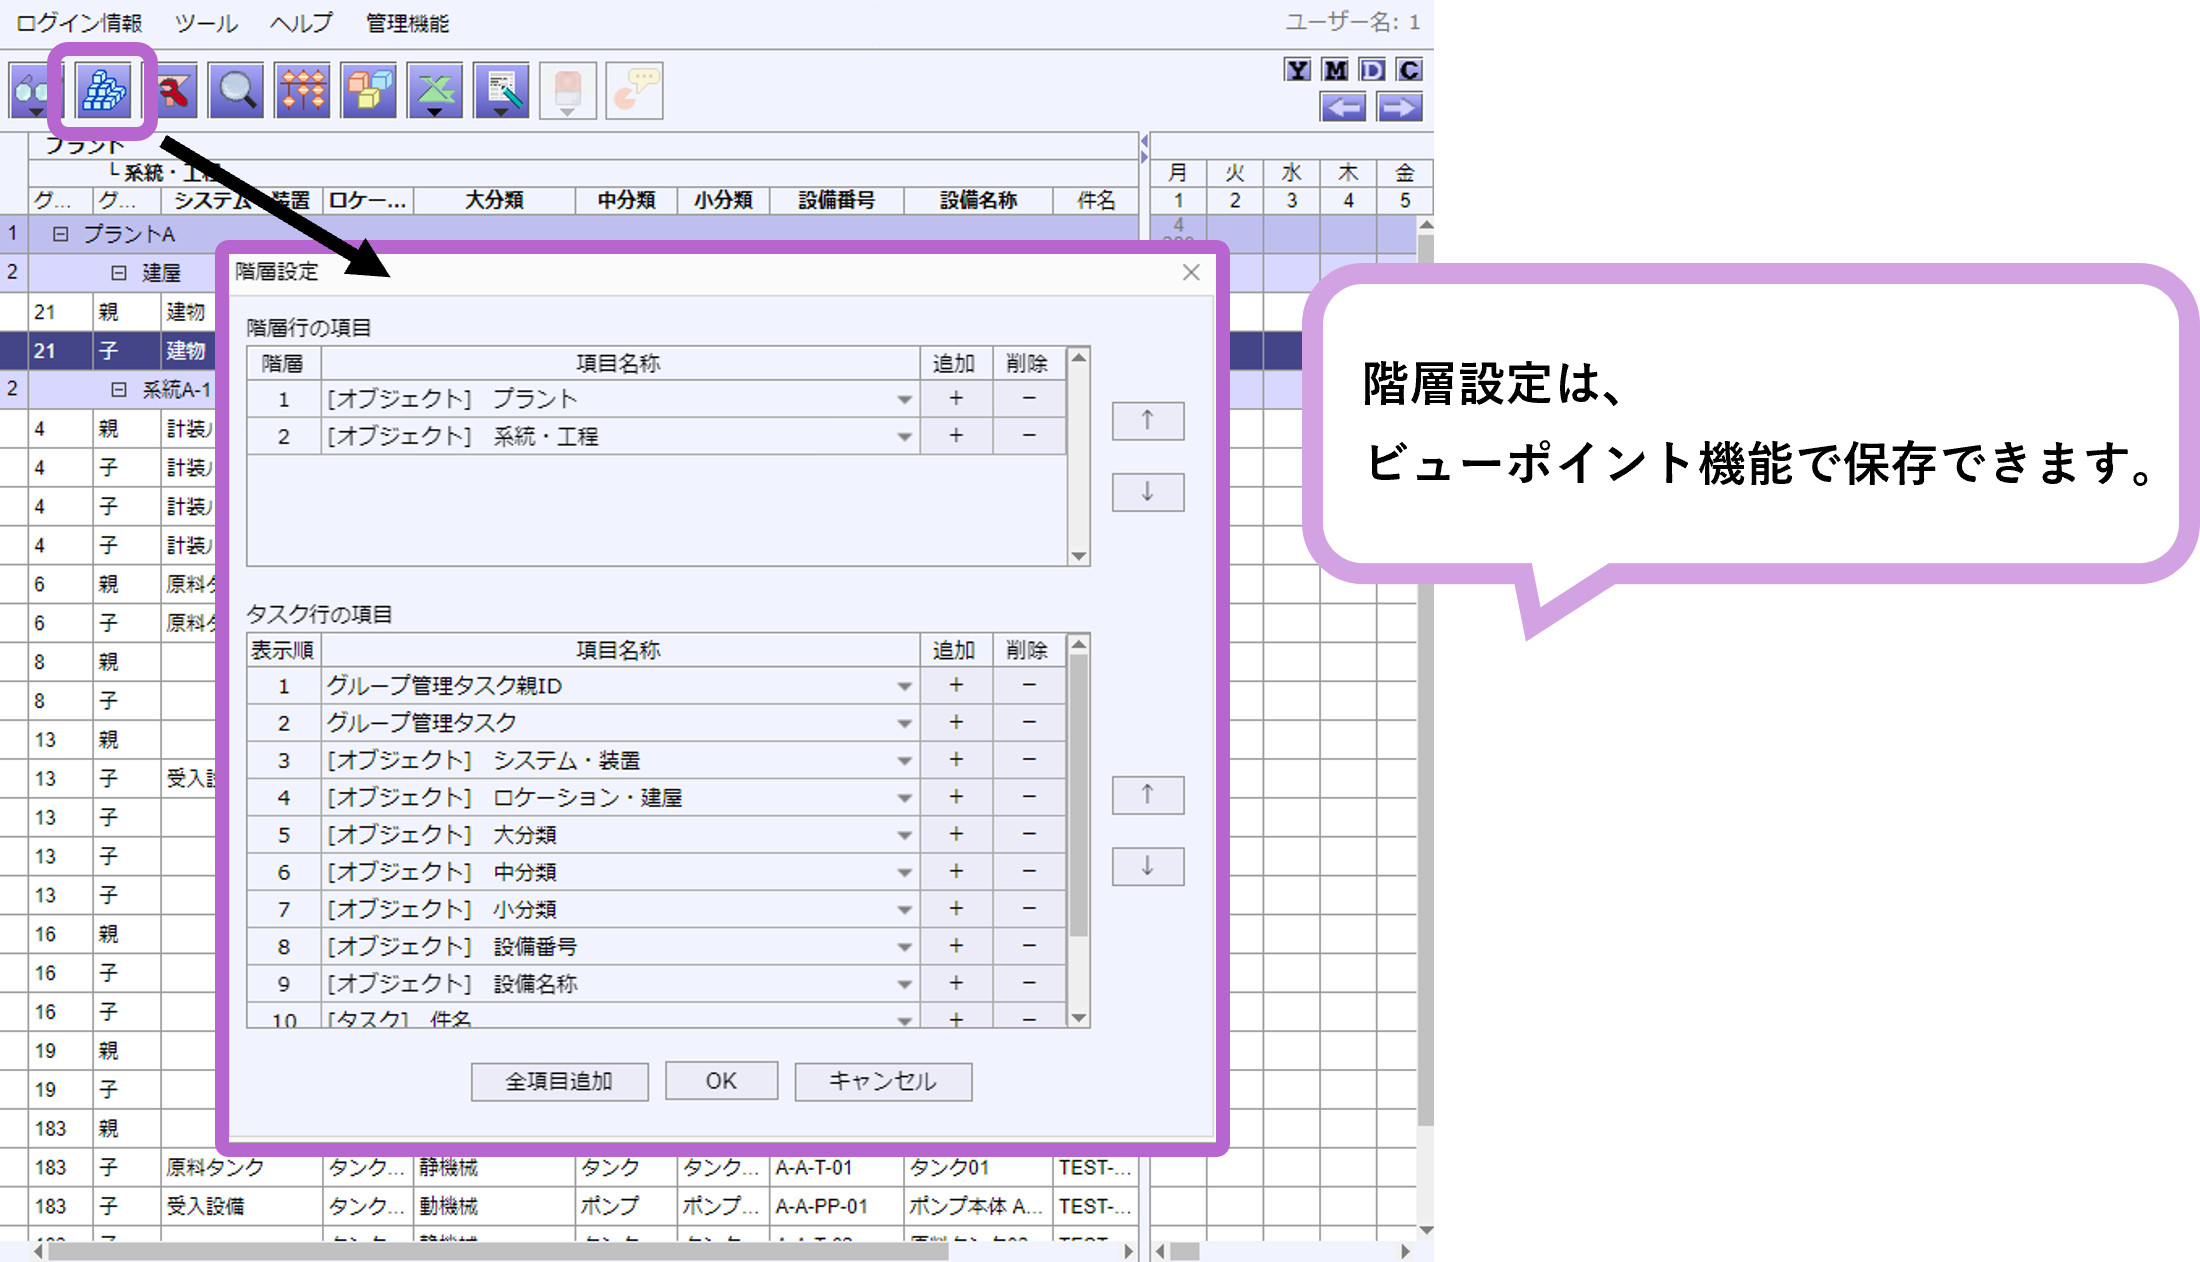The height and width of the screenshot is (1262, 2200).
Task: Select the A-A-T-01 equipment number cell
Action: pos(836,1168)
